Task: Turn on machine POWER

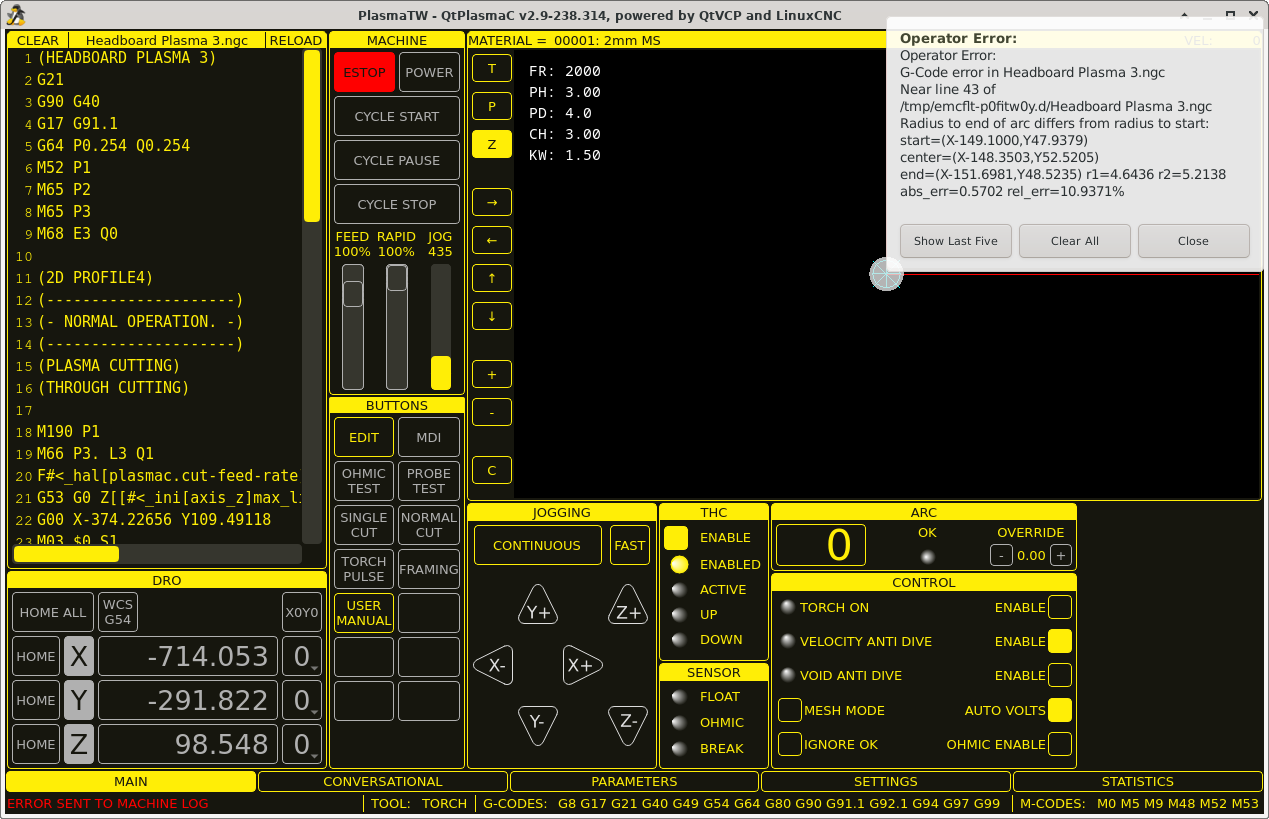Action: pos(429,72)
